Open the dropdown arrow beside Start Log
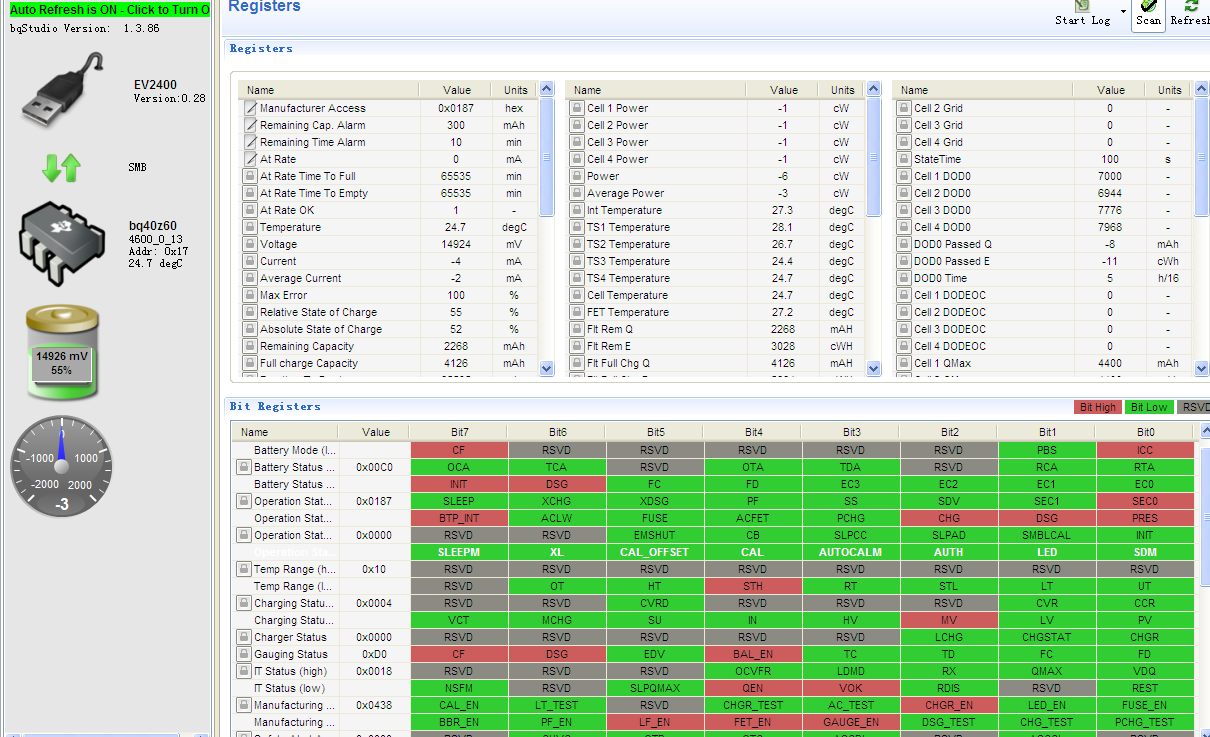Image resolution: width=1210 pixels, height=737 pixels. [1123, 12]
